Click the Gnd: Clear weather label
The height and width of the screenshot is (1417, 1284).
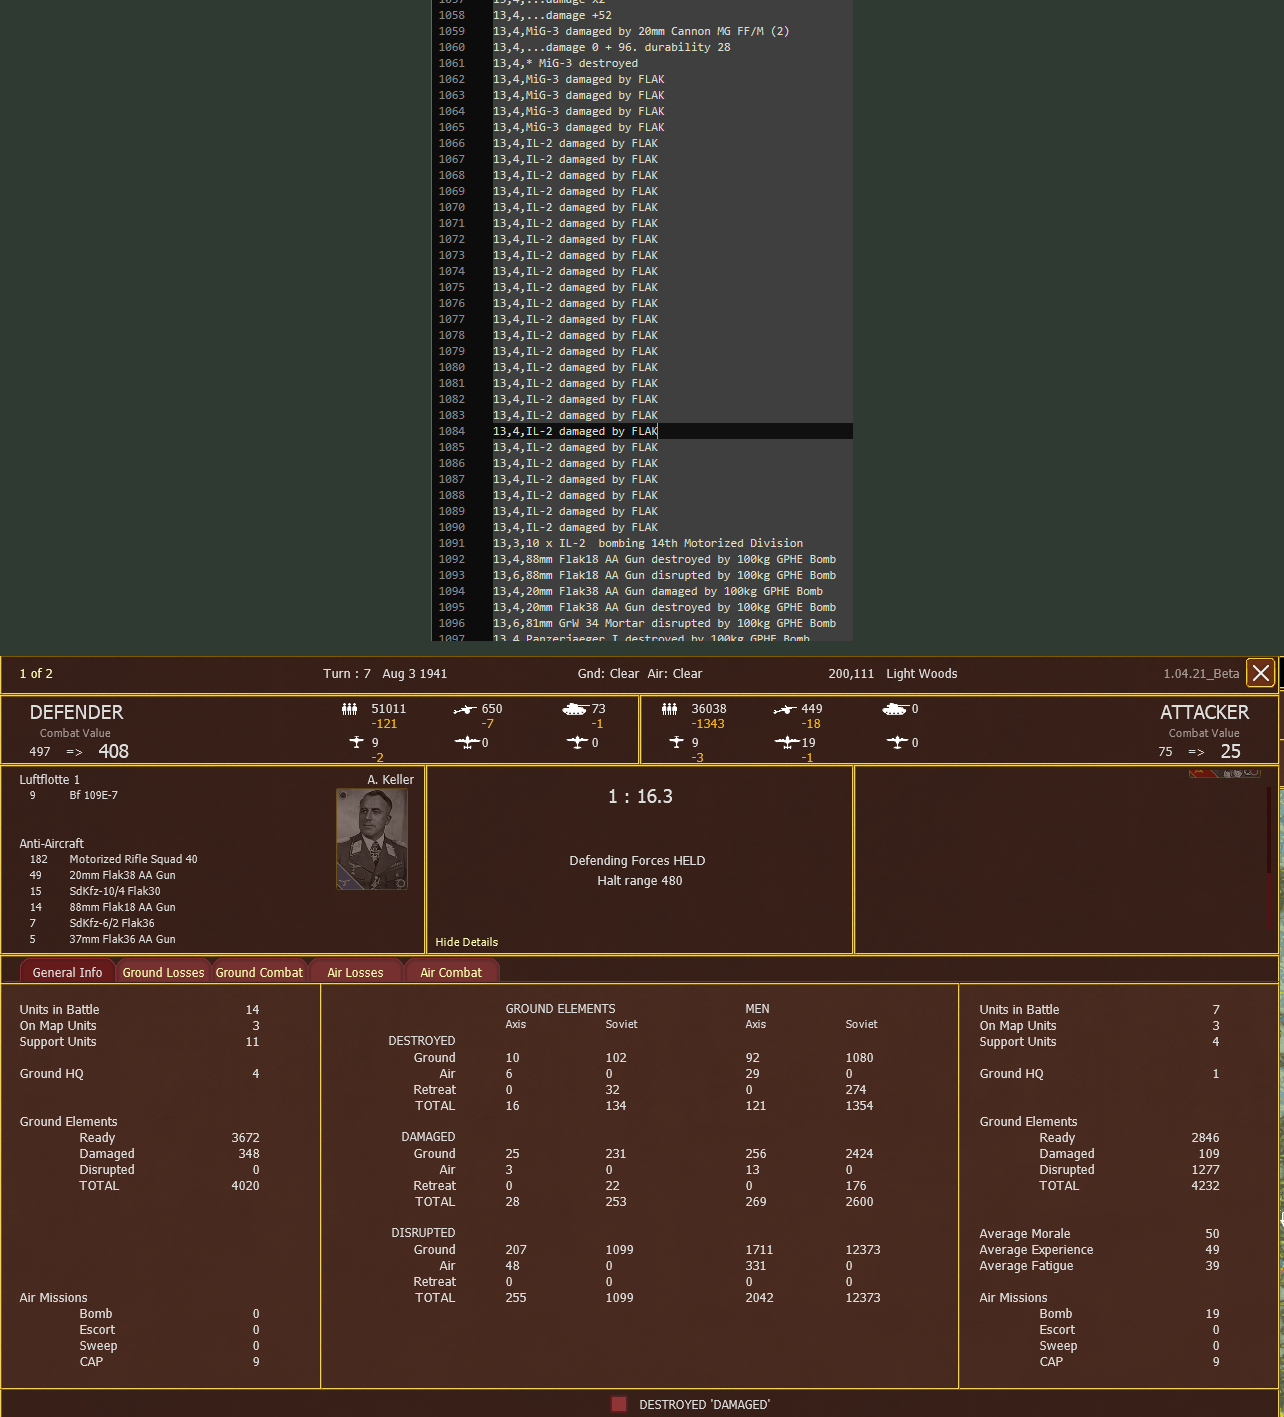(x=608, y=674)
